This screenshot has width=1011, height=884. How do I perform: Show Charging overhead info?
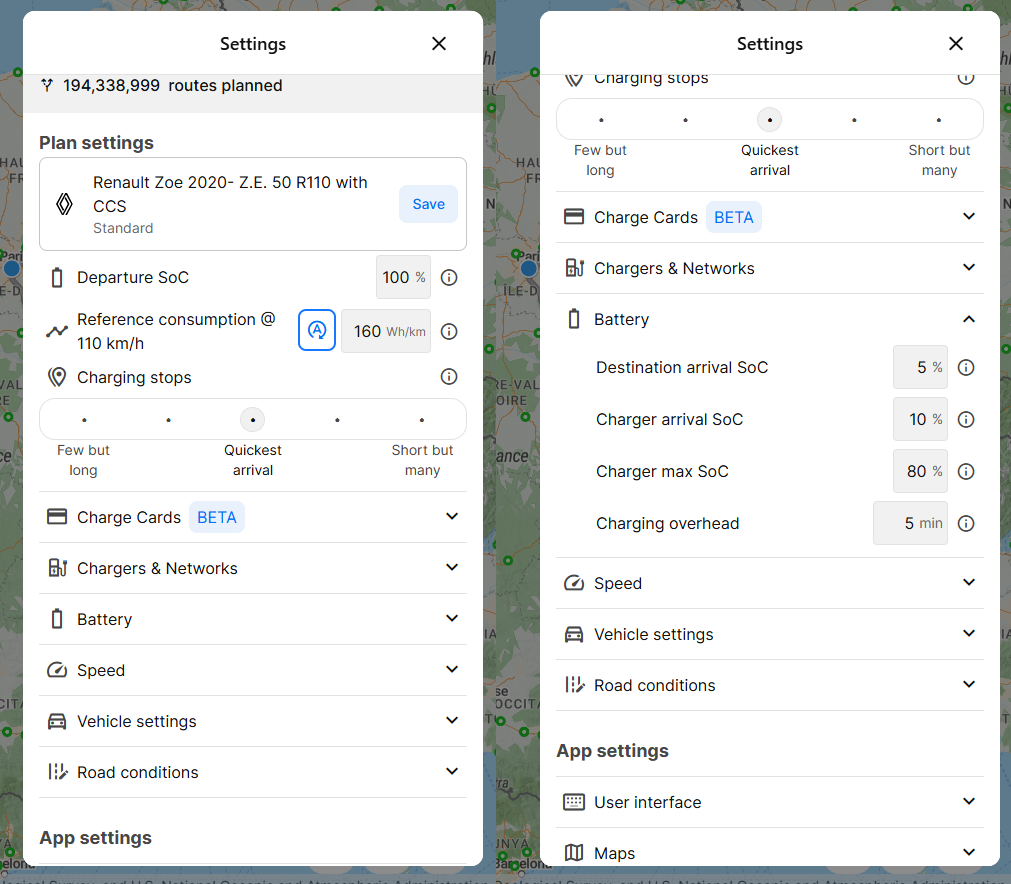coord(966,524)
